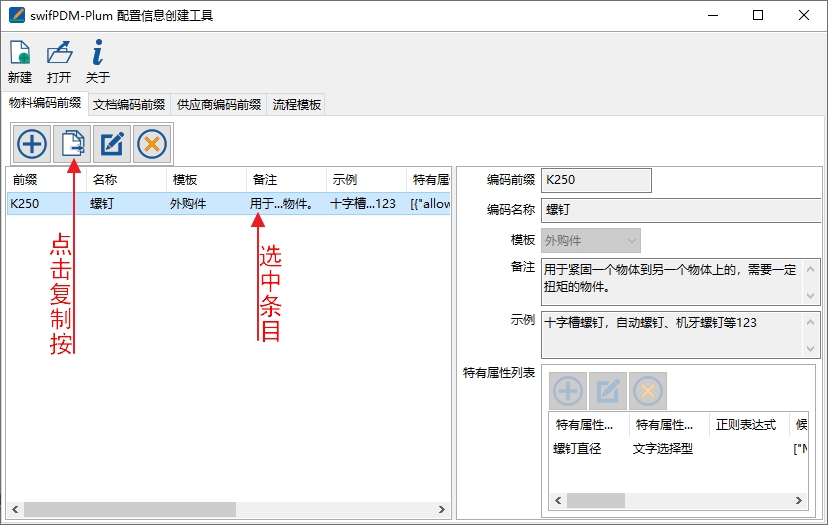The image size is (828, 525).
Task: Click the app logo in the title bar
Action: [x=15, y=15]
